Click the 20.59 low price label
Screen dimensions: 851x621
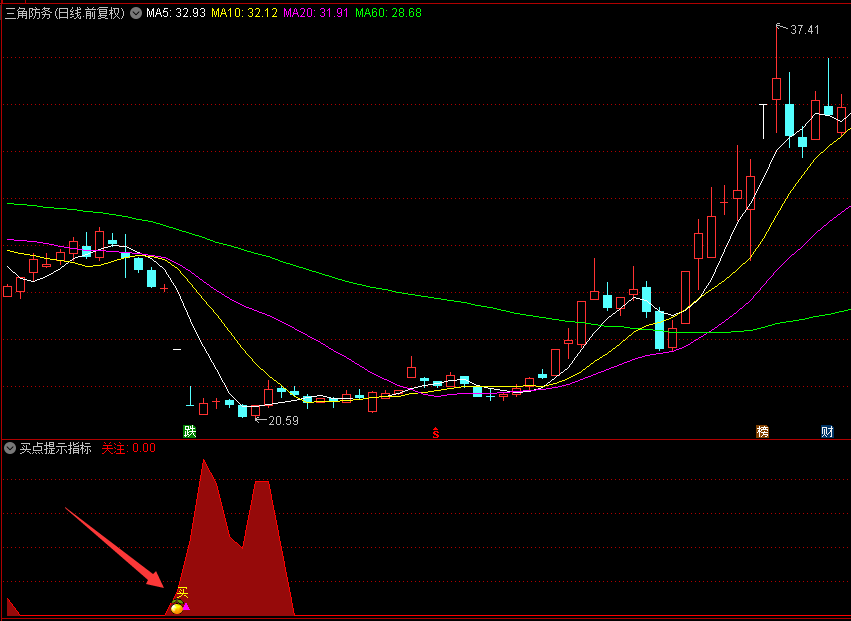point(283,421)
